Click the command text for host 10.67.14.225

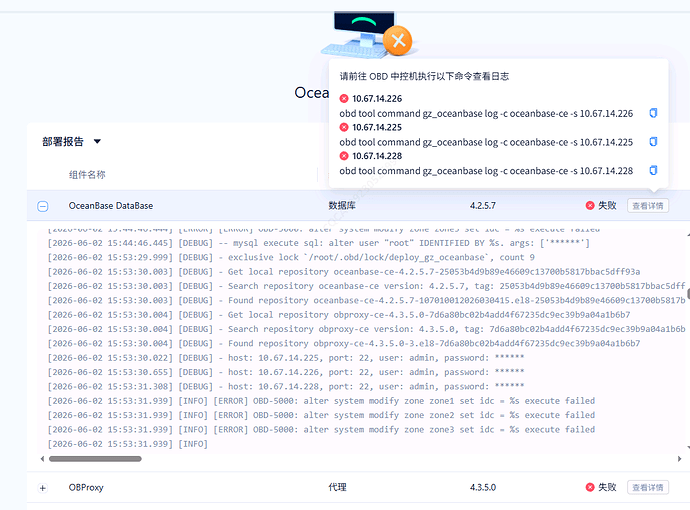point(486,142)
